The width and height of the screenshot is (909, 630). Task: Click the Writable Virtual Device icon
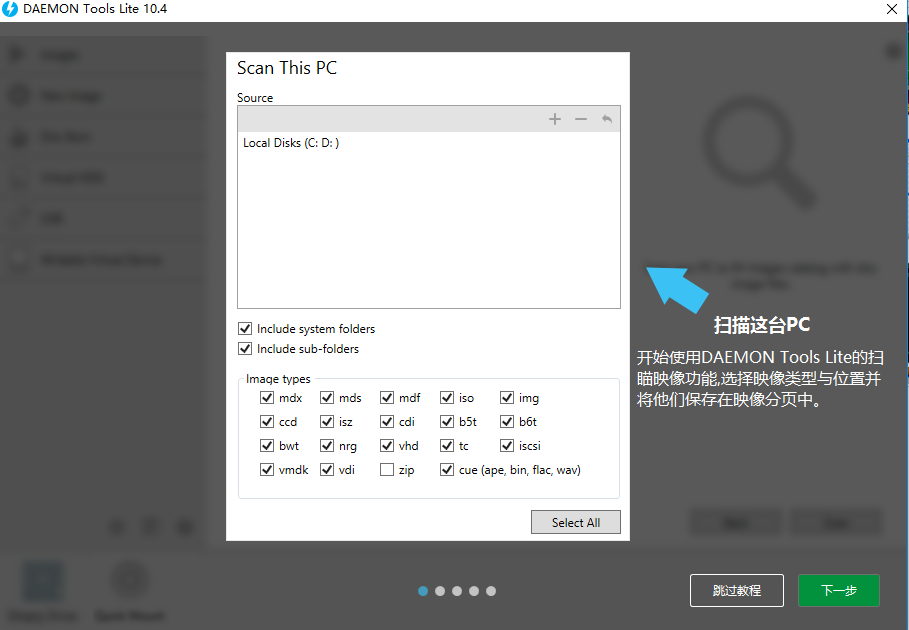coord(22,259)
